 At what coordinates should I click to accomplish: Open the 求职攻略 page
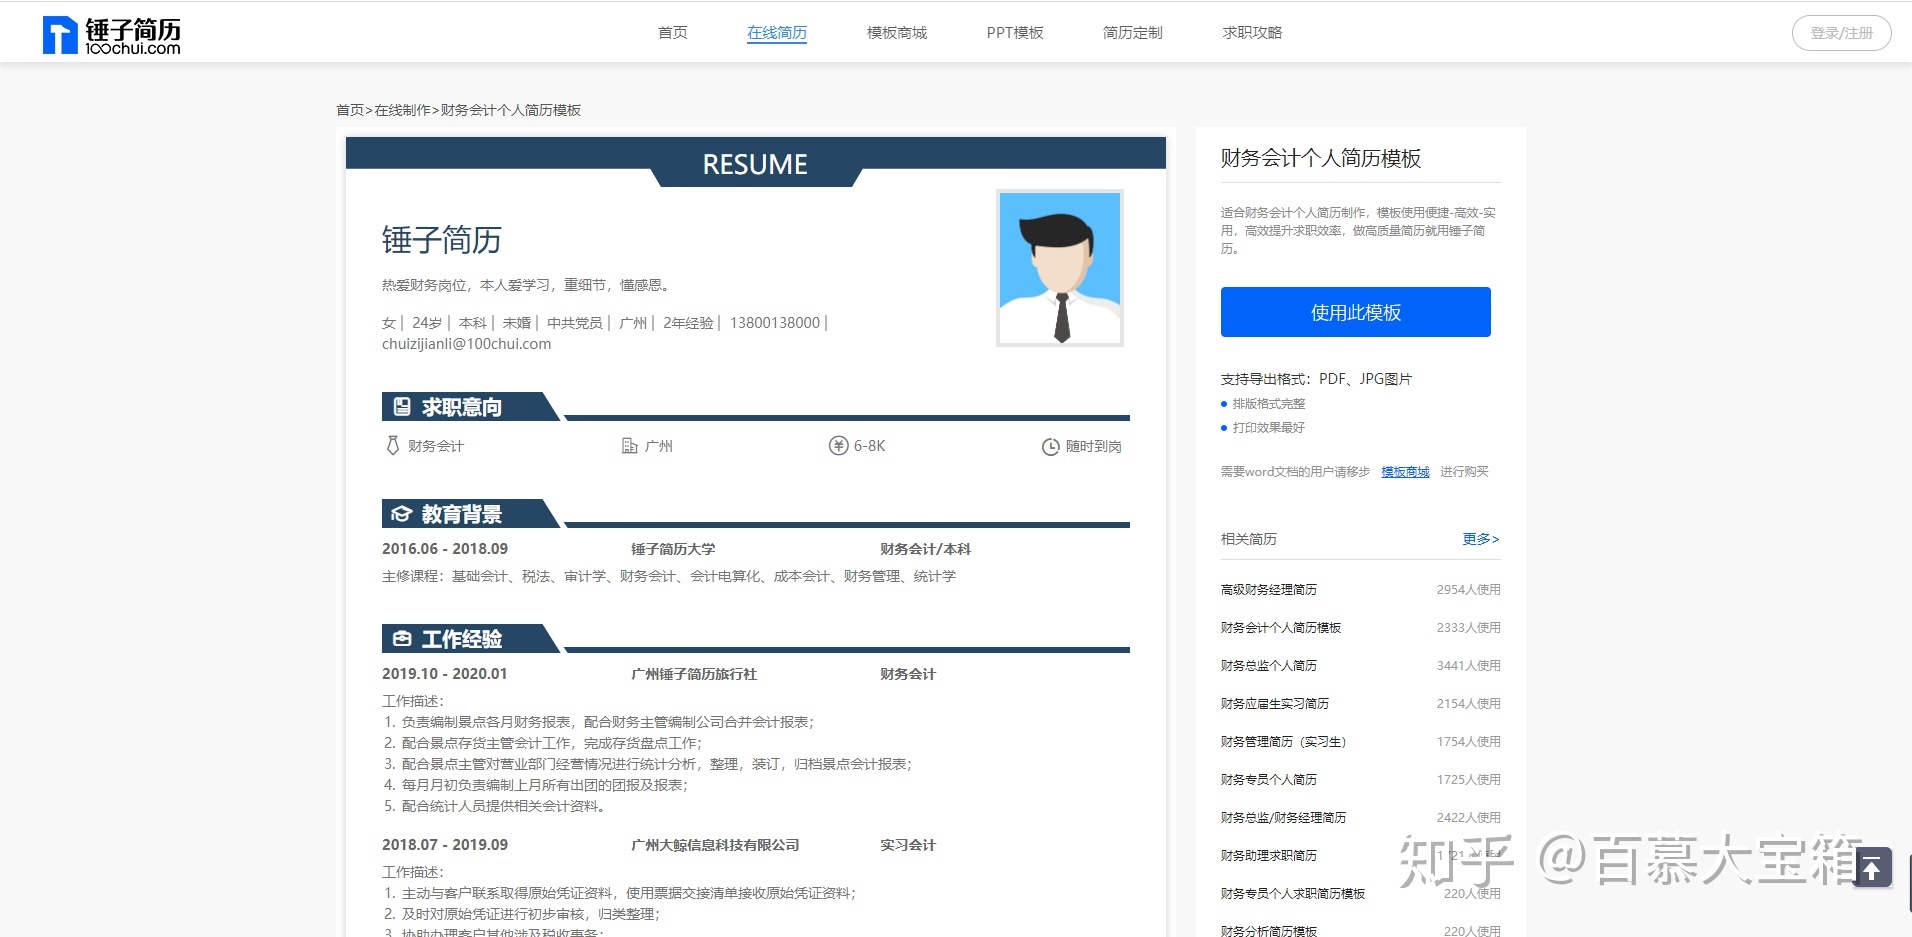1251,32
